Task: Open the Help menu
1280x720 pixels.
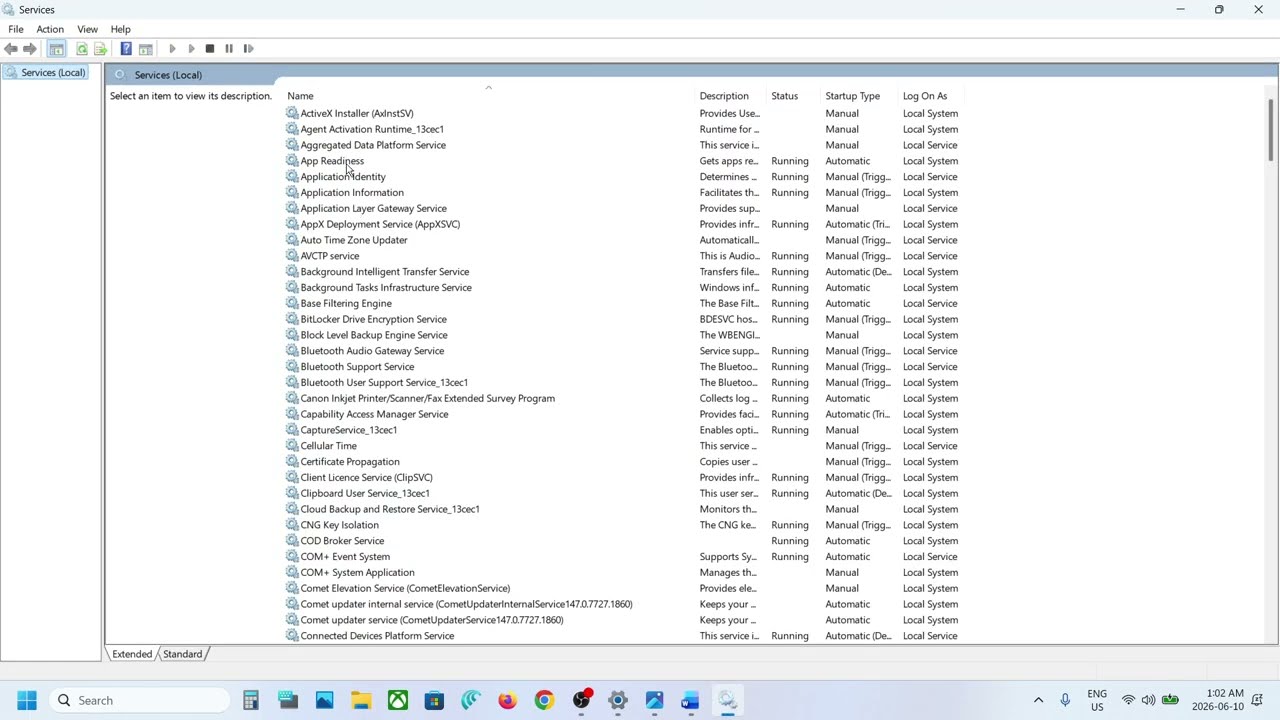Action: pos(120,29)
